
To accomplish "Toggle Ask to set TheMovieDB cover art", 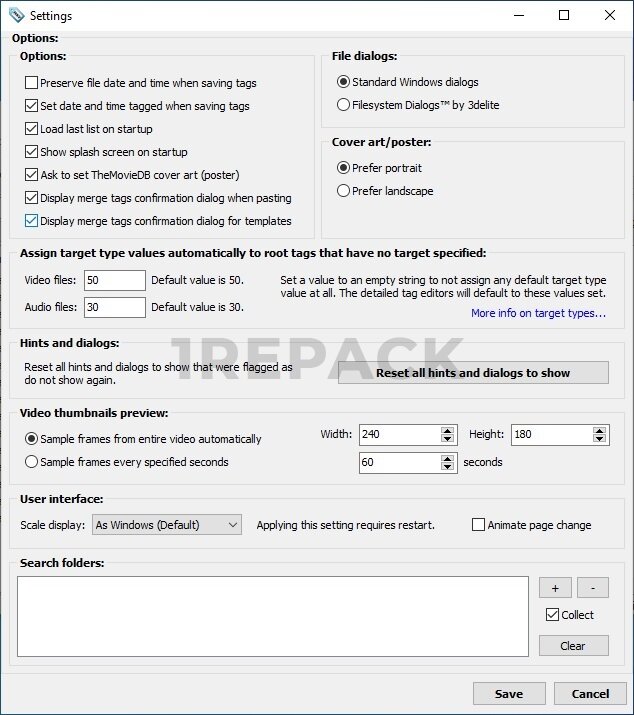I will [32, 175].
